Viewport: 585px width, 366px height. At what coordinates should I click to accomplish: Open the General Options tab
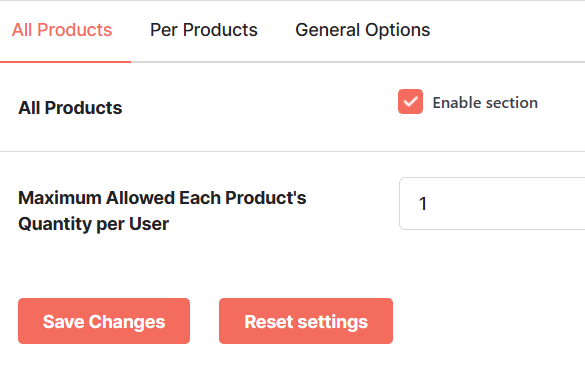click(x=363, y=30)
